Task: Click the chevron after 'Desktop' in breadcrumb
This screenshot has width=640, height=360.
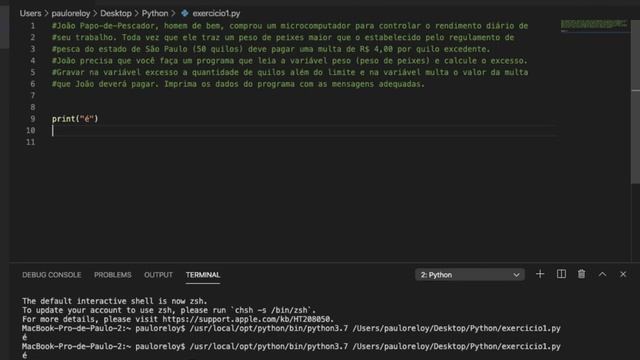Action: click(x=137, y=13)
